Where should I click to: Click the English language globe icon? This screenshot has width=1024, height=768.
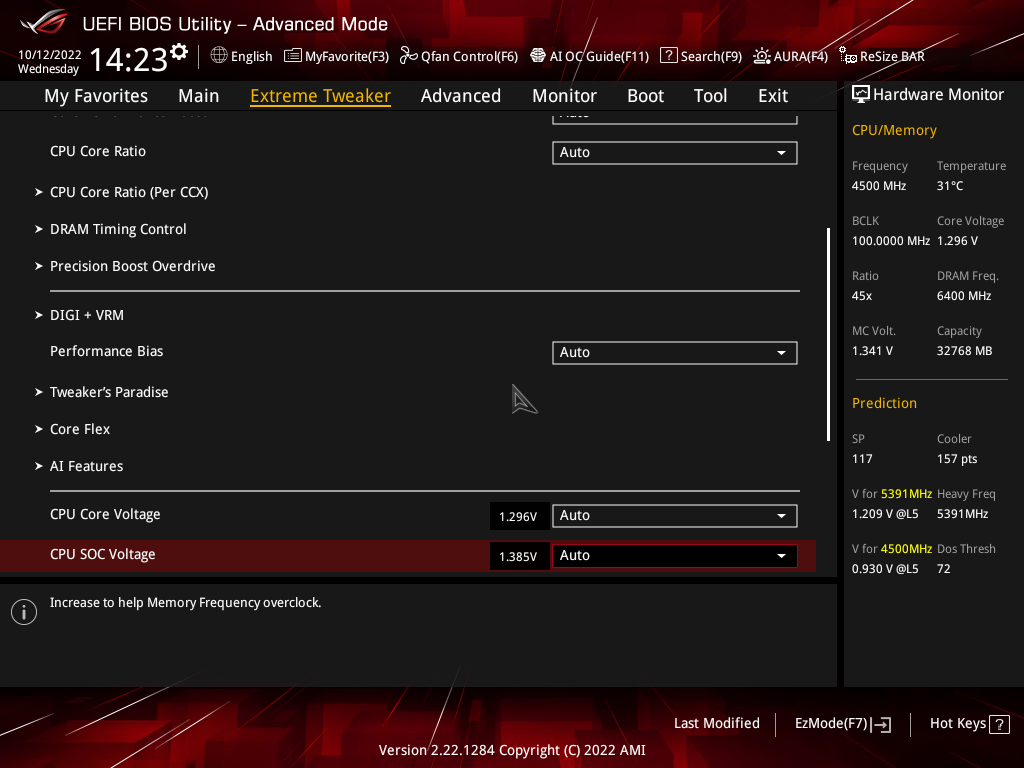point(219,56)
